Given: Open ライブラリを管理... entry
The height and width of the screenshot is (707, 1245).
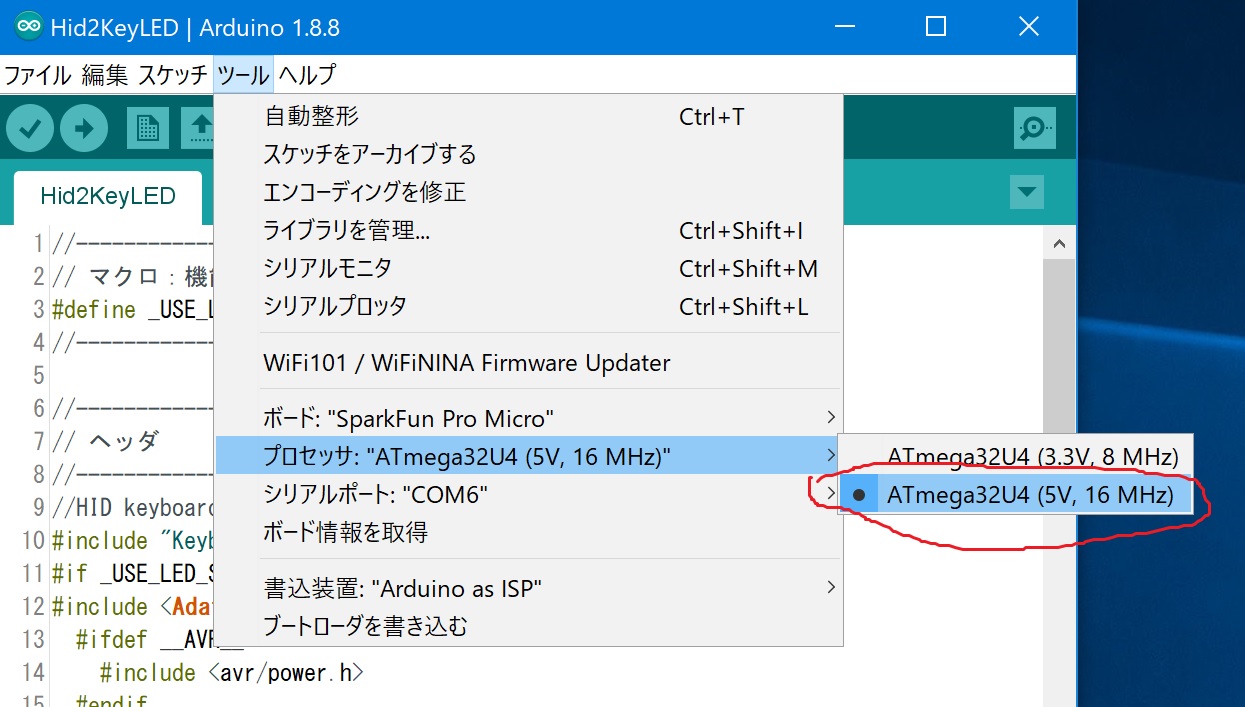Looking at the screenshot, I should tap(529, 231).
